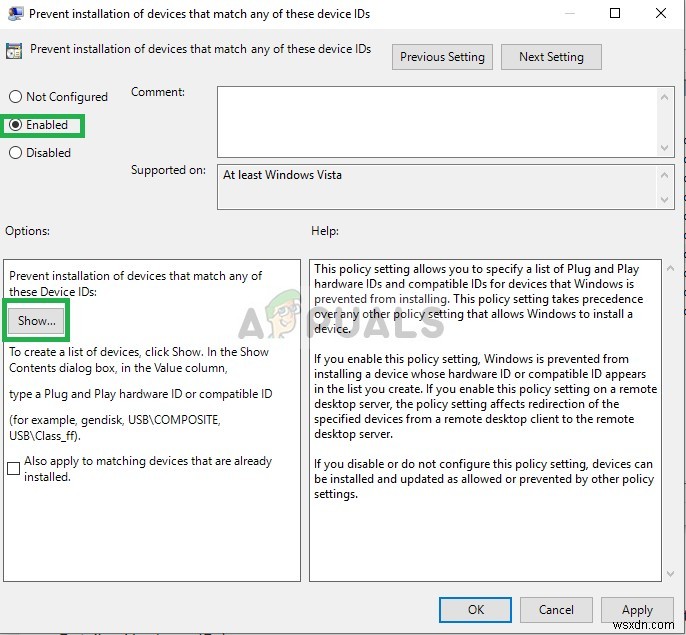Confirm with the OK button

coord(476,610)
